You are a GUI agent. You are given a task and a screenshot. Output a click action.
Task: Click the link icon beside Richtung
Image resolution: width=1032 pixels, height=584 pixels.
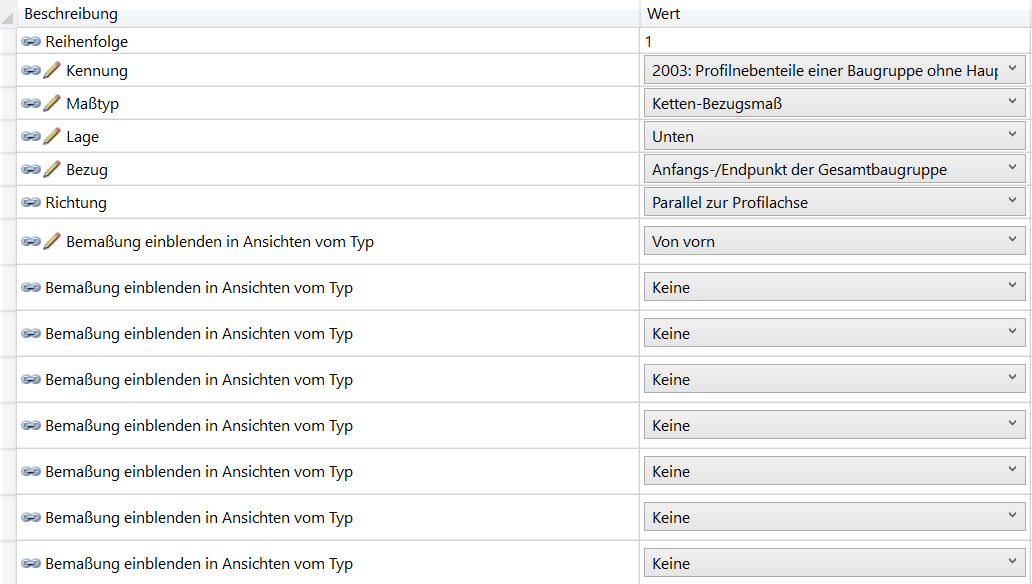(30, 202)
